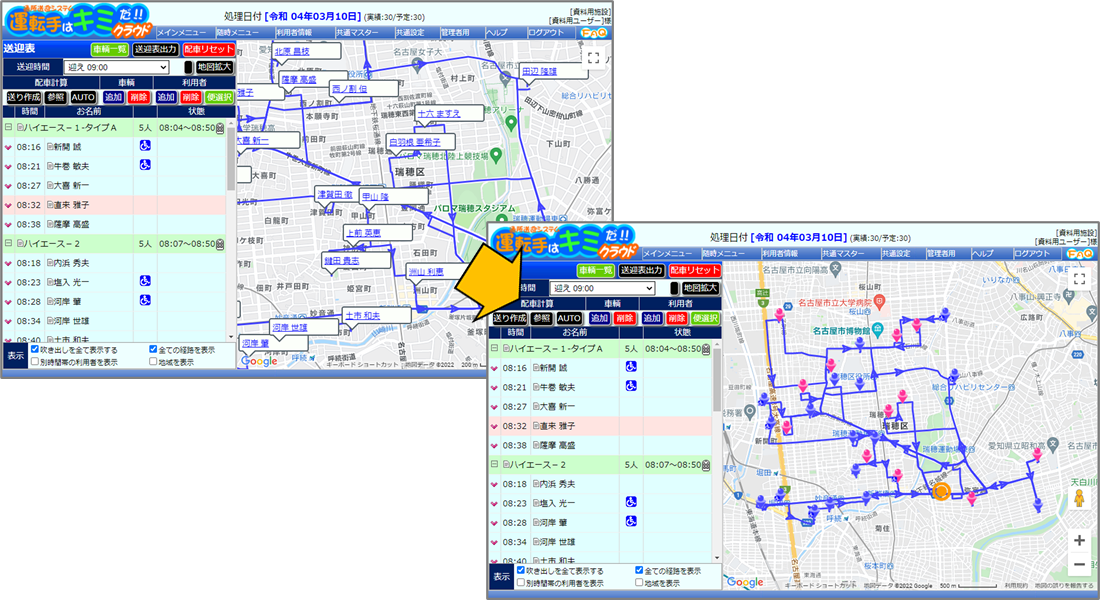
Task: Collapse ハイエース-2 group in rear window
Action: [8, 244]
